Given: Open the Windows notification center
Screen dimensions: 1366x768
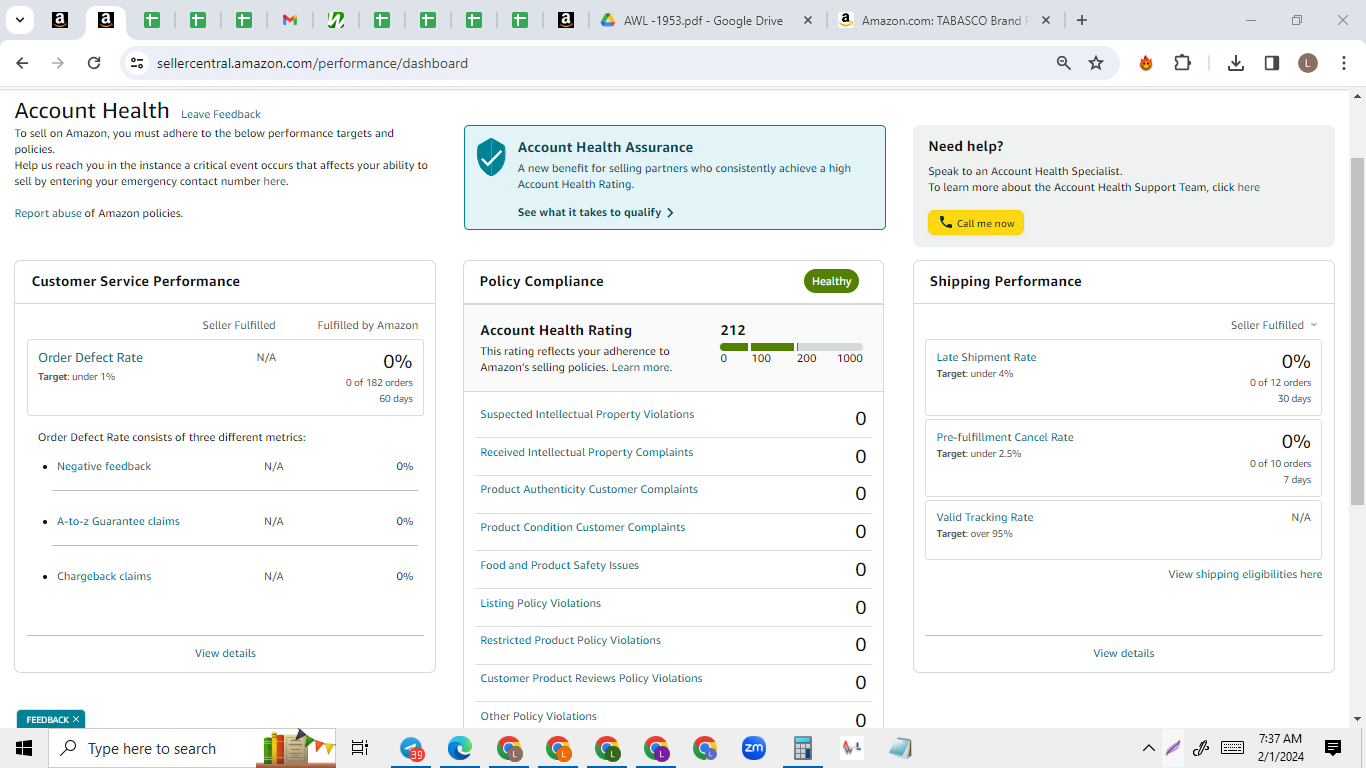Looking at the screenshot, I should pyautogui.click(x=1333, y=748).
